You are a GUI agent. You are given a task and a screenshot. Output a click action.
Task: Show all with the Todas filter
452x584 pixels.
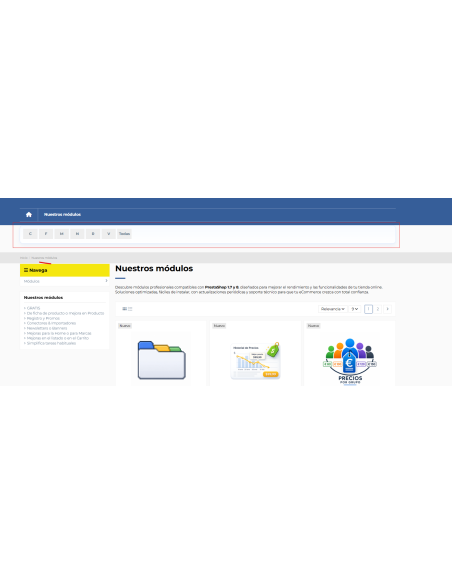pyautogui.click(x=124, y=234)
